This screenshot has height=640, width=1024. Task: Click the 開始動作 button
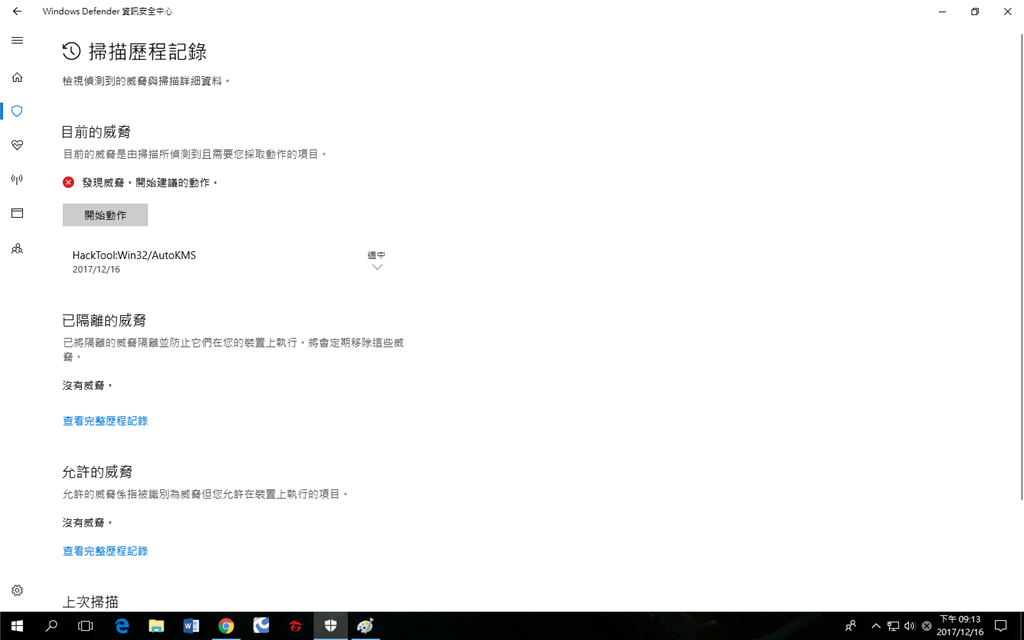[105, 215]
